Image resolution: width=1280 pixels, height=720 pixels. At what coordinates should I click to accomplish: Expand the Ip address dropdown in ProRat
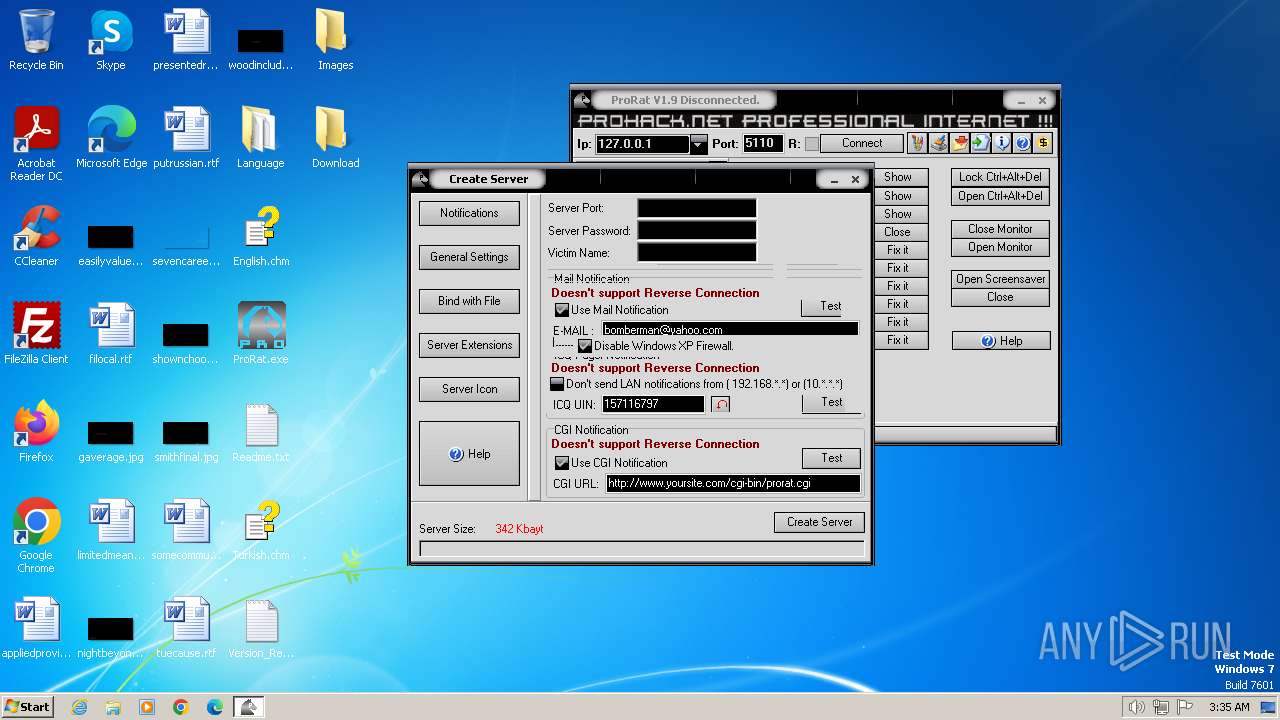(699, 144)
